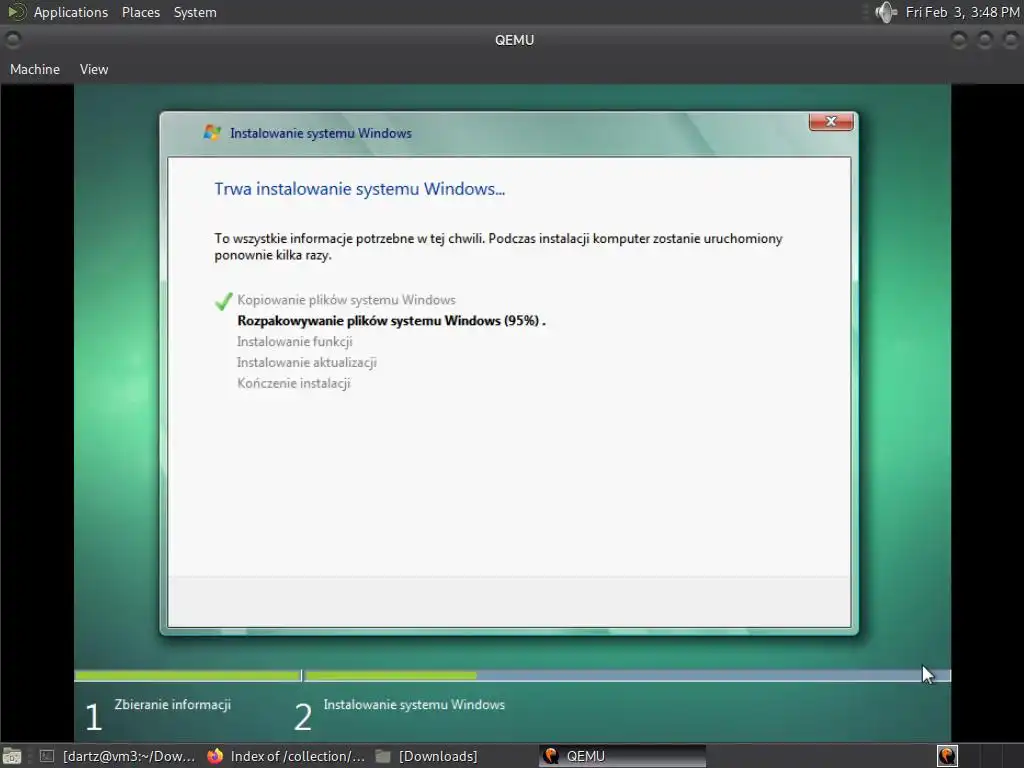Image resolution: width=1024 pixels, height=768 pixels.
Task: Click the volume speaker icon
Action: (886, 12)
